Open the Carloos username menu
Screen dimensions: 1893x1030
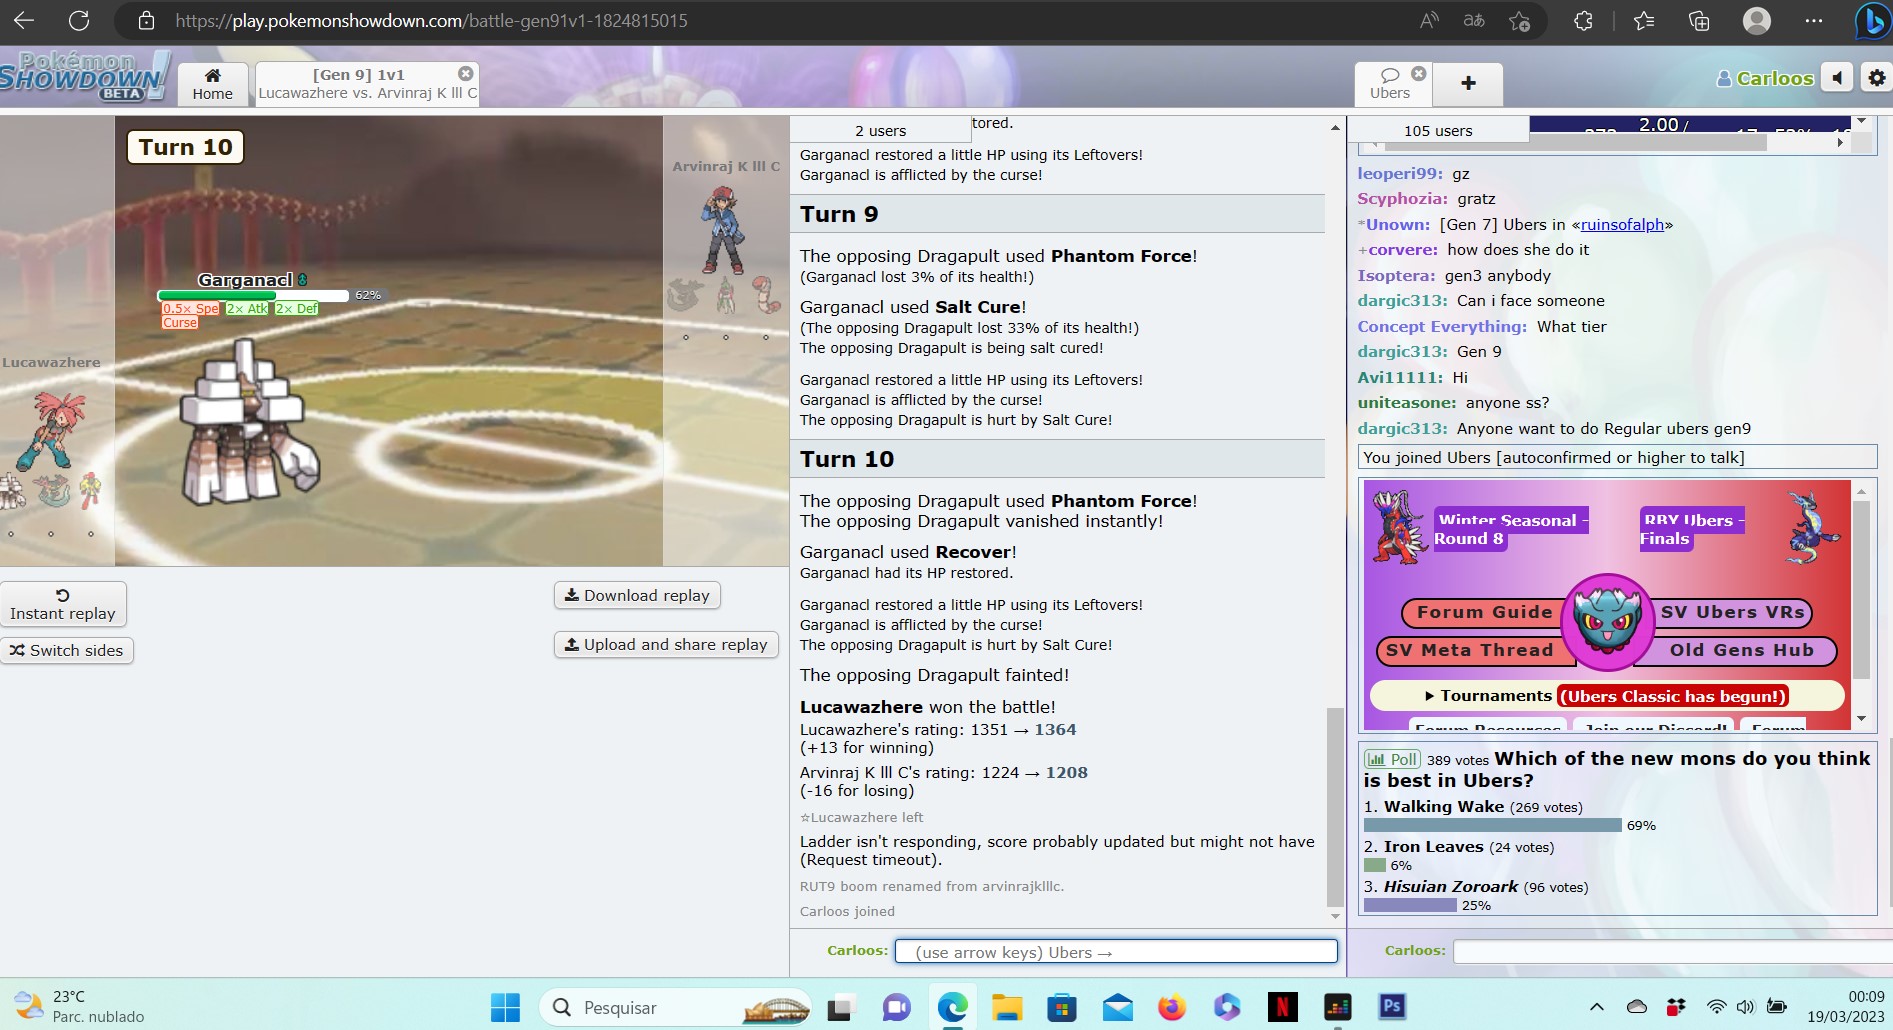tap(1764, 78)
